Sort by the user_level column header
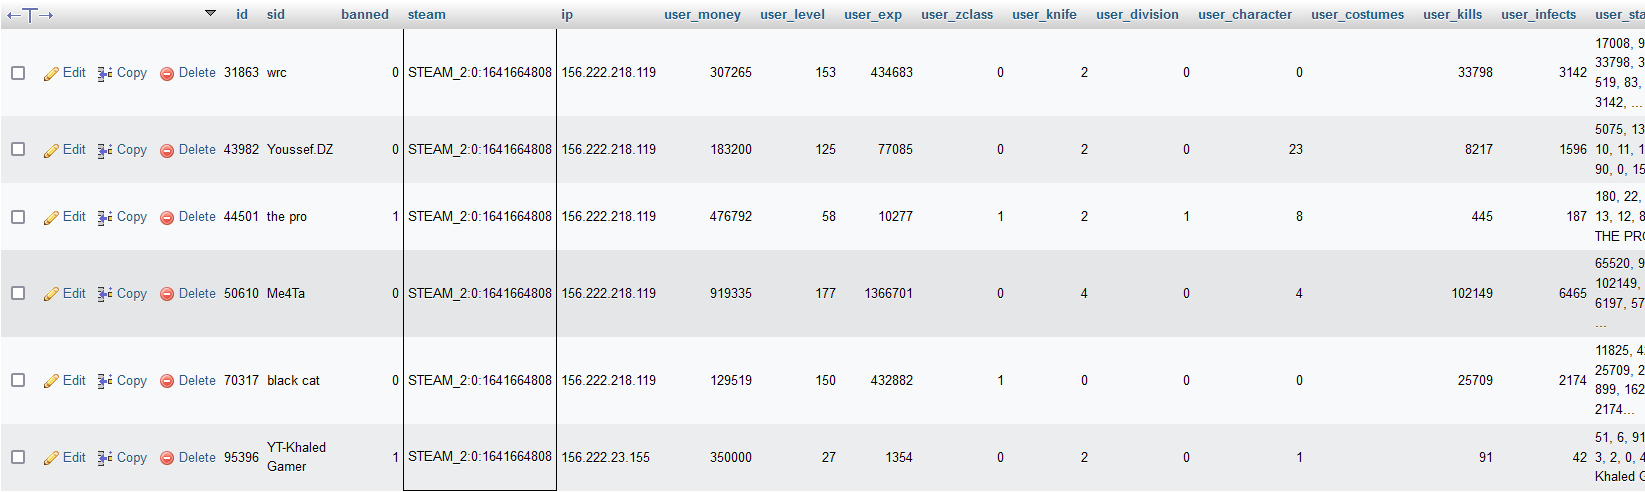 pos(792,15)
